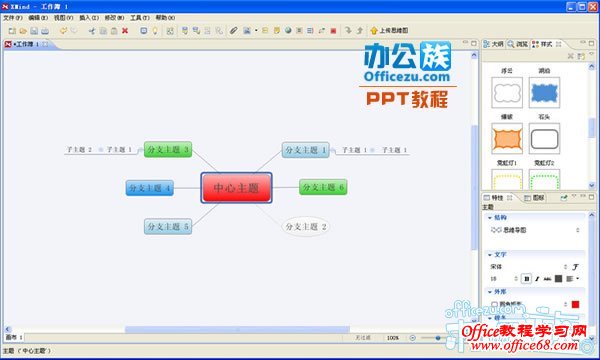This screenshot has width=600, height=360.
Task: Switch to the 大纲 outline tab
Action: 494,44
